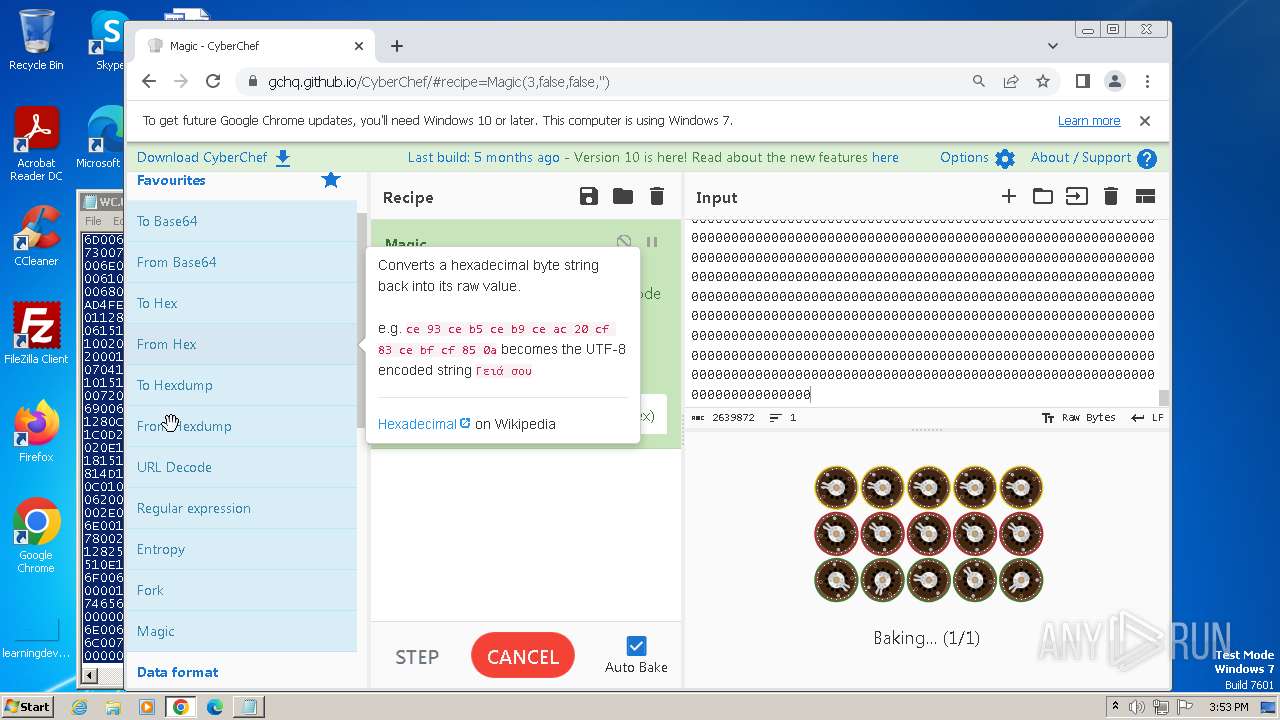Viewport: 1280px width, 720px height.
Task: Open a new Chrome tab
Action: 397,46
